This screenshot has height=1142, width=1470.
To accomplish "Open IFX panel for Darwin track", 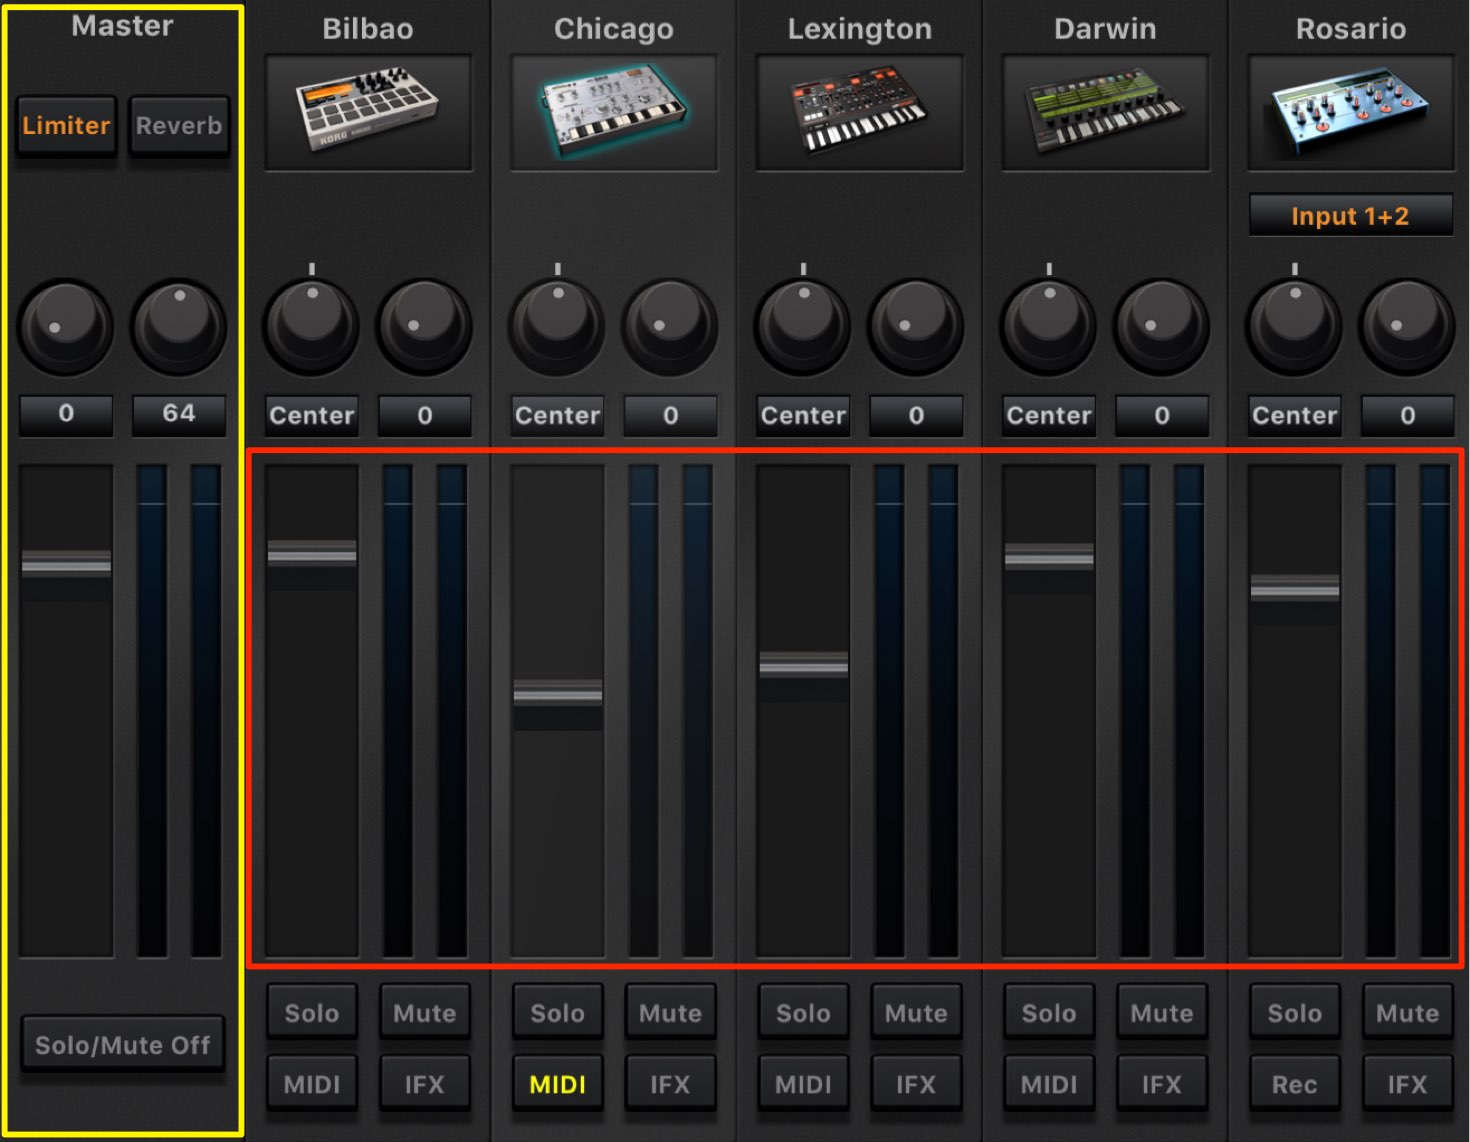I will (1161, 1084).
